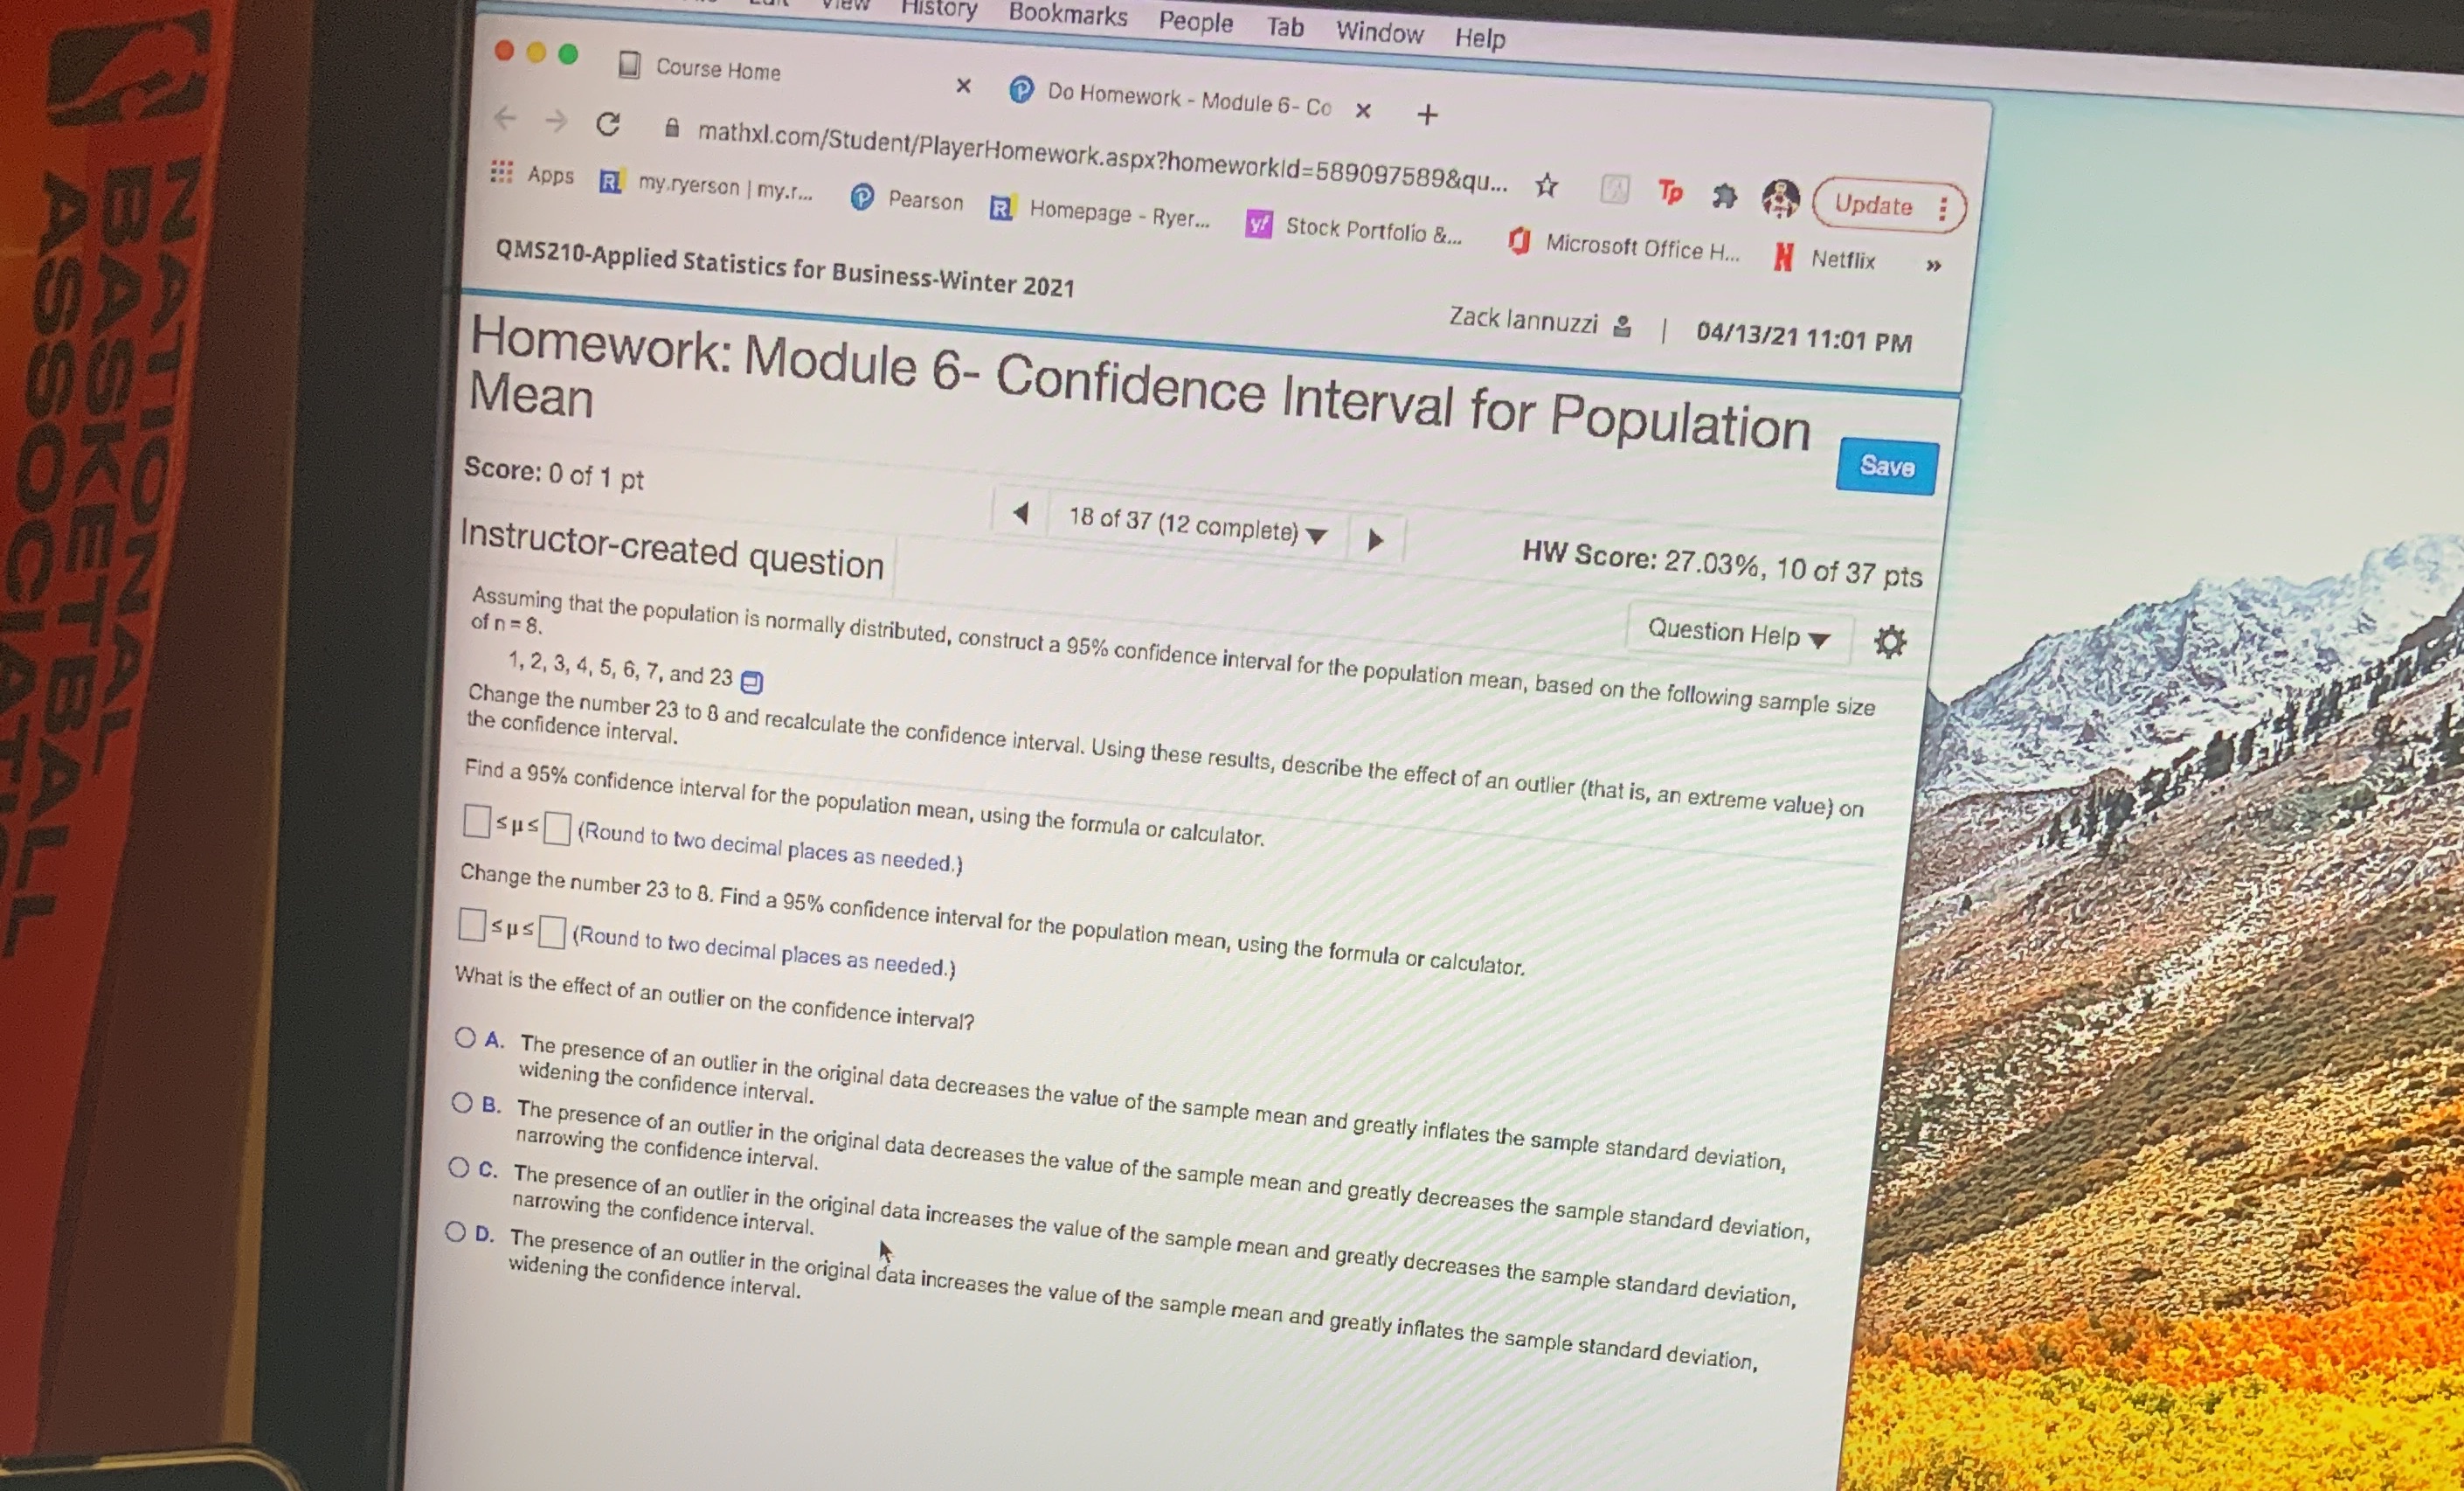Select answer option B radio button
Viewport: 2464px width, 1491px height.
(x=461, y=1103)
